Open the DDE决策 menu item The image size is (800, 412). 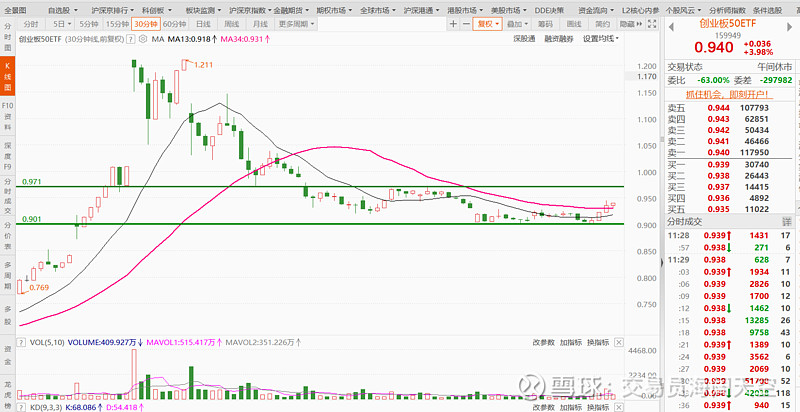pos(549,10)
